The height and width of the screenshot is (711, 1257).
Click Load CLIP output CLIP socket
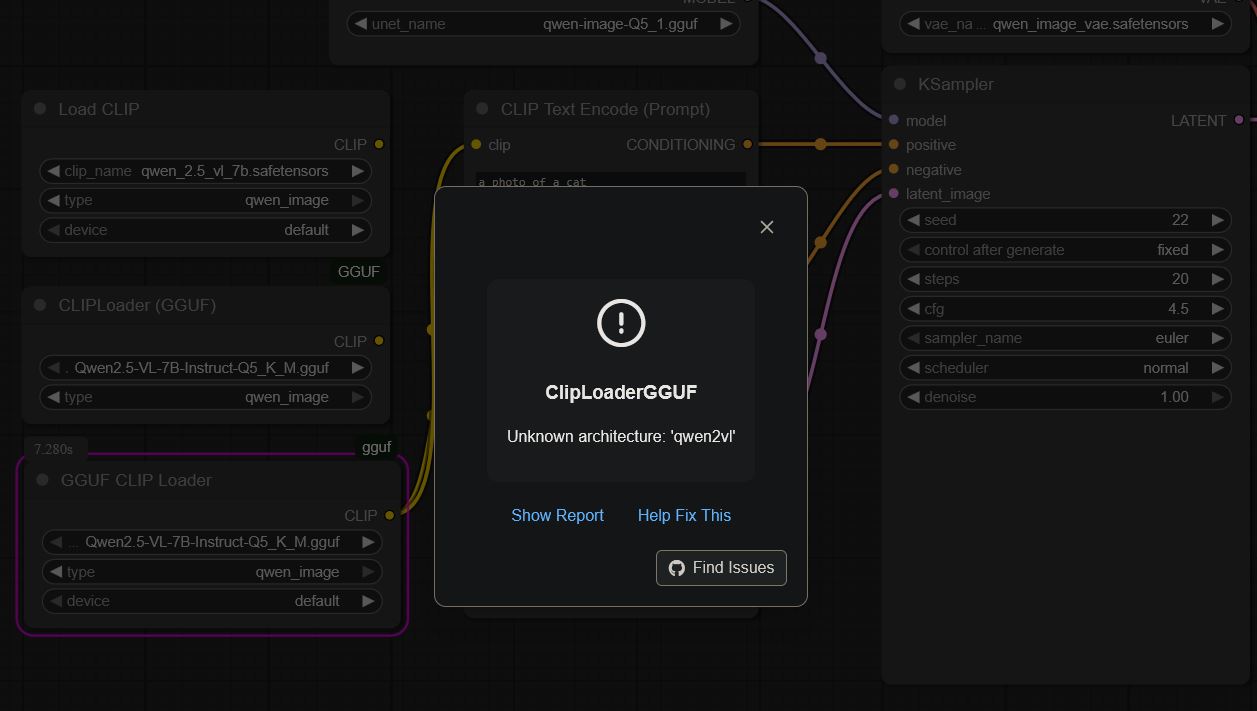[x=378, y=144]
